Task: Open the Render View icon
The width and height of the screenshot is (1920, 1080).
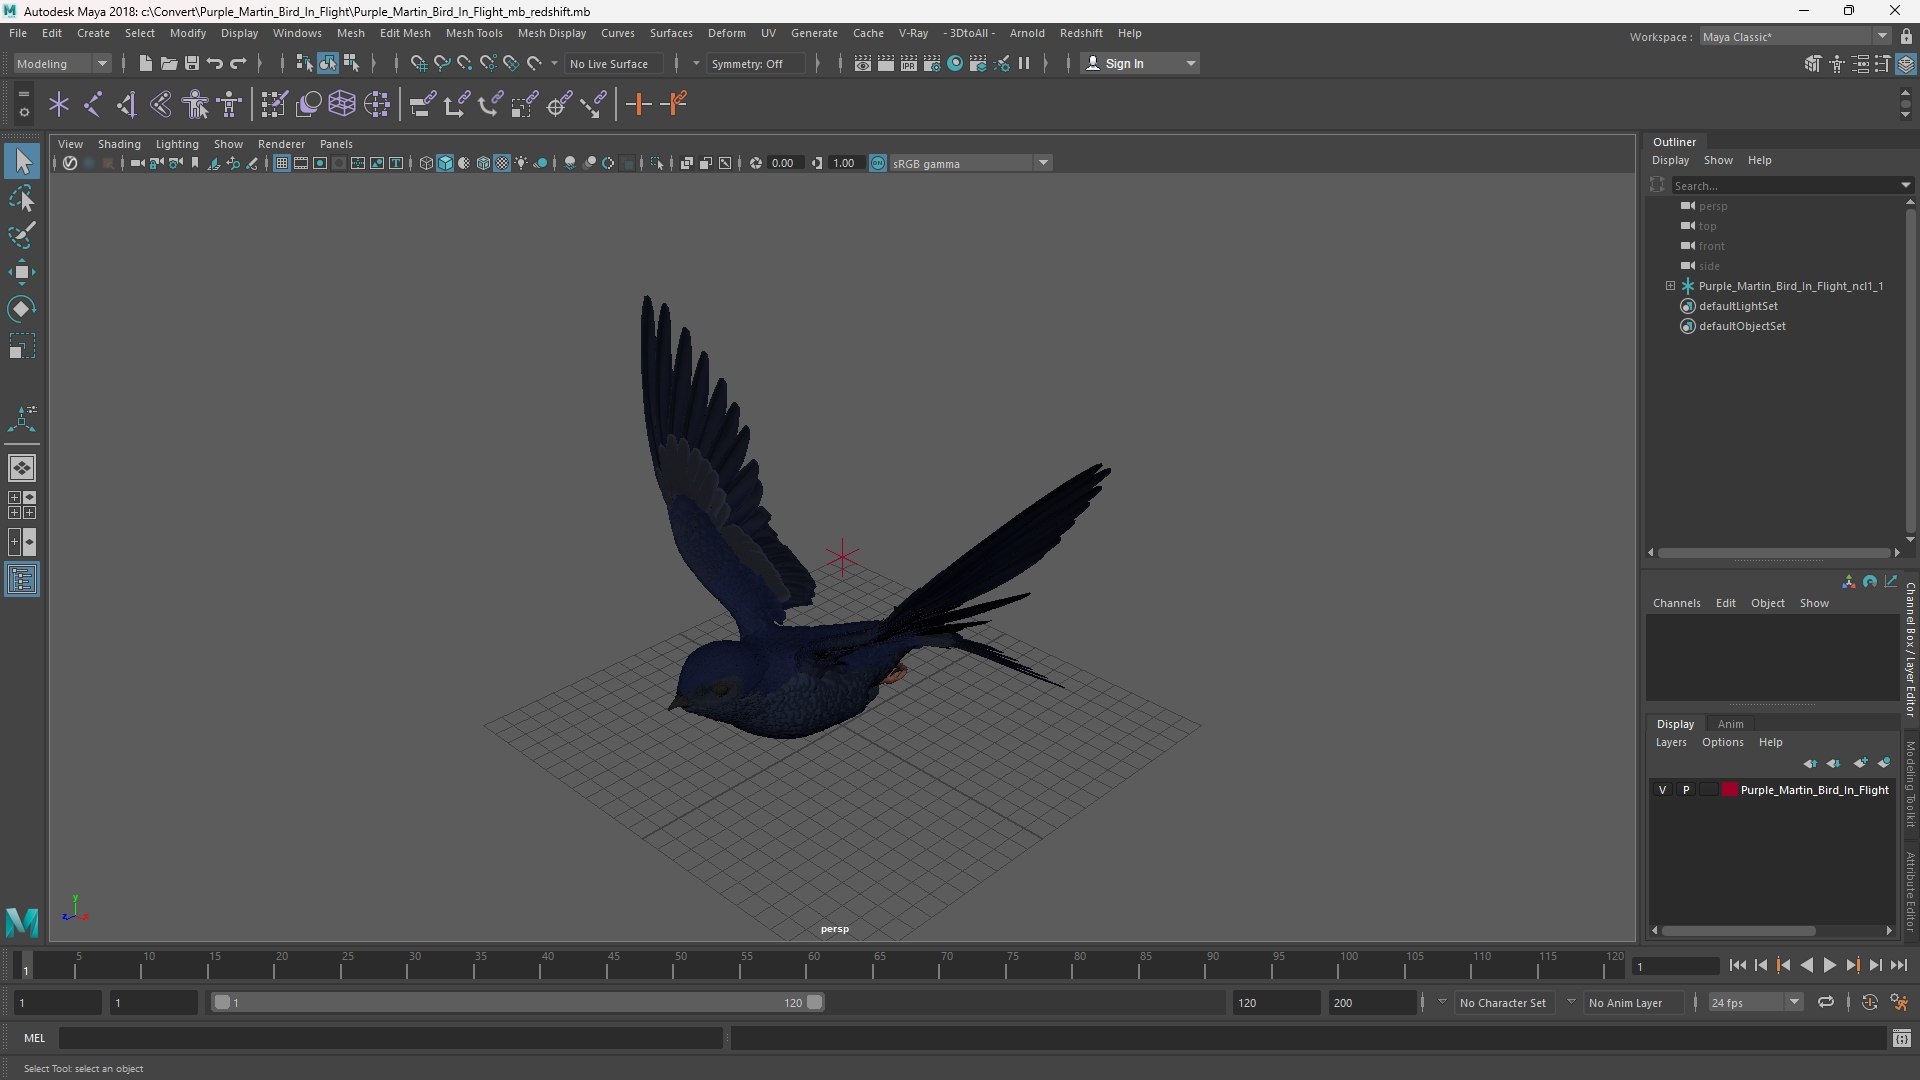Action: (863, 63)
